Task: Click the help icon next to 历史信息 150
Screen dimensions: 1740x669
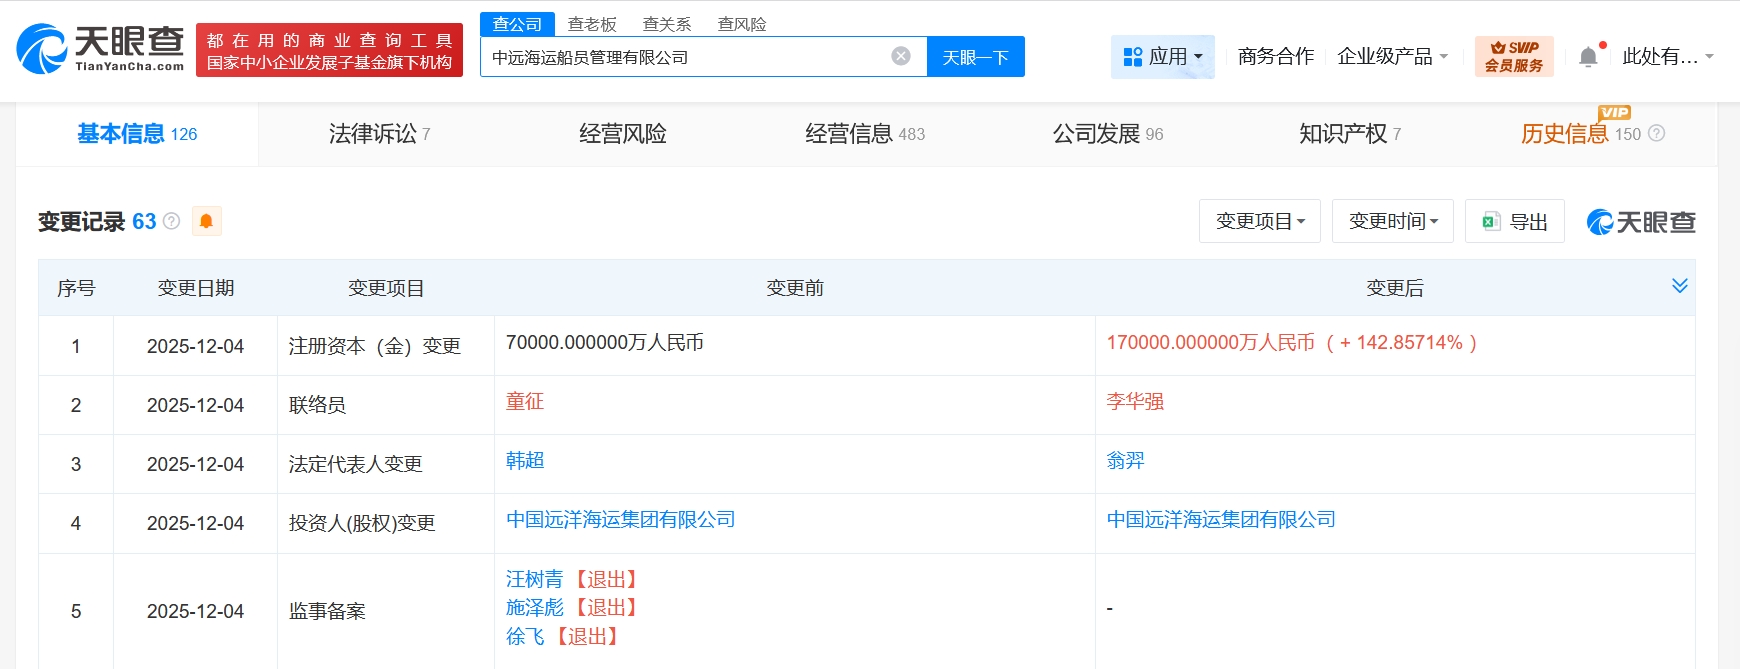Action: click(1656, 133)
